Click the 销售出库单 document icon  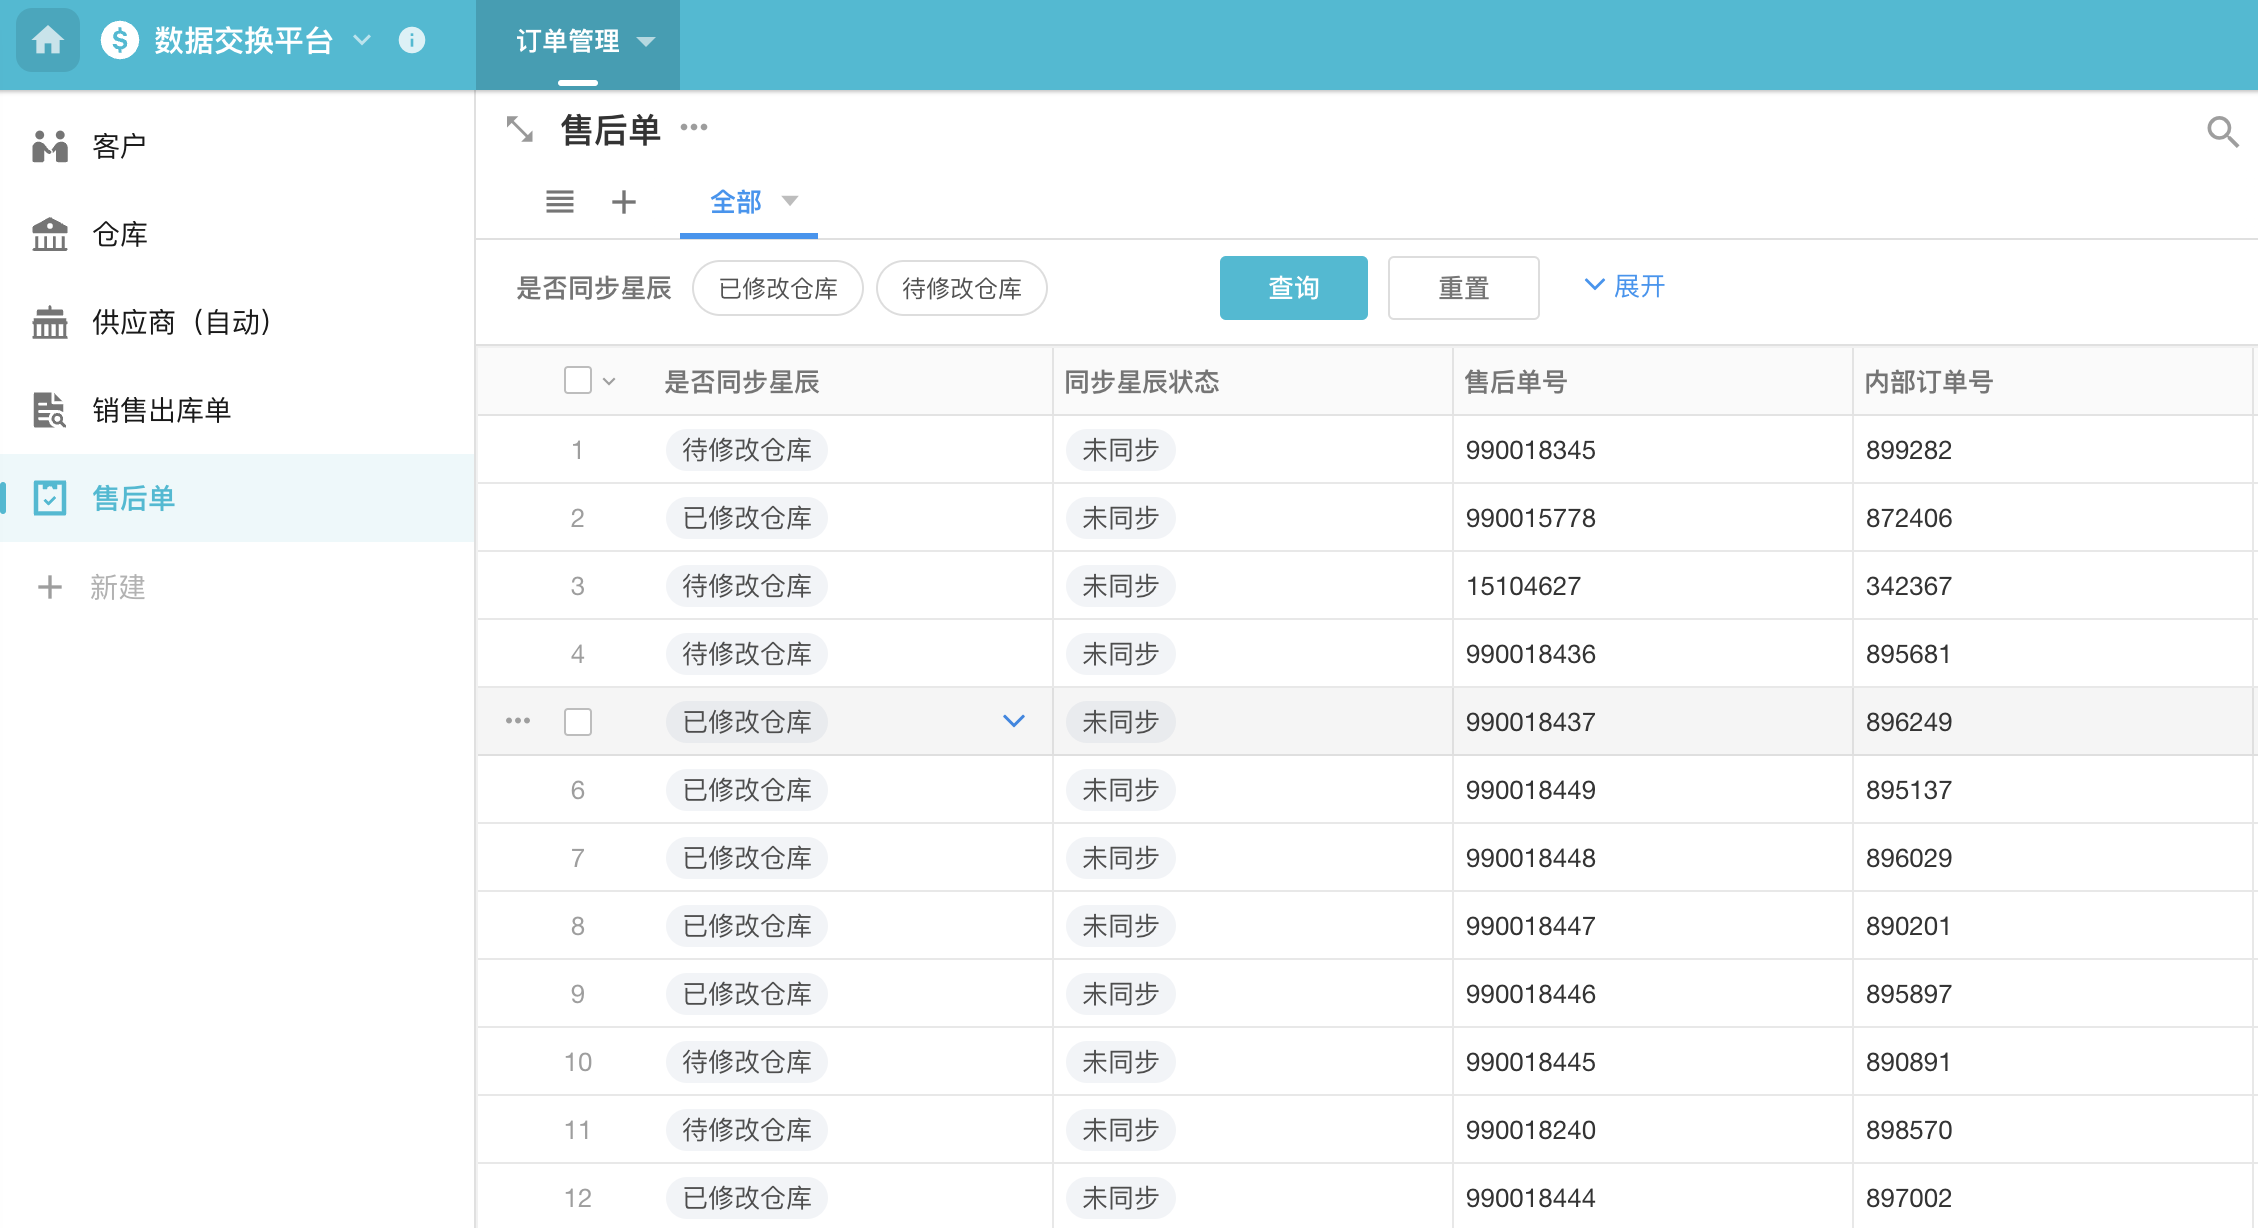click(50, 410)
